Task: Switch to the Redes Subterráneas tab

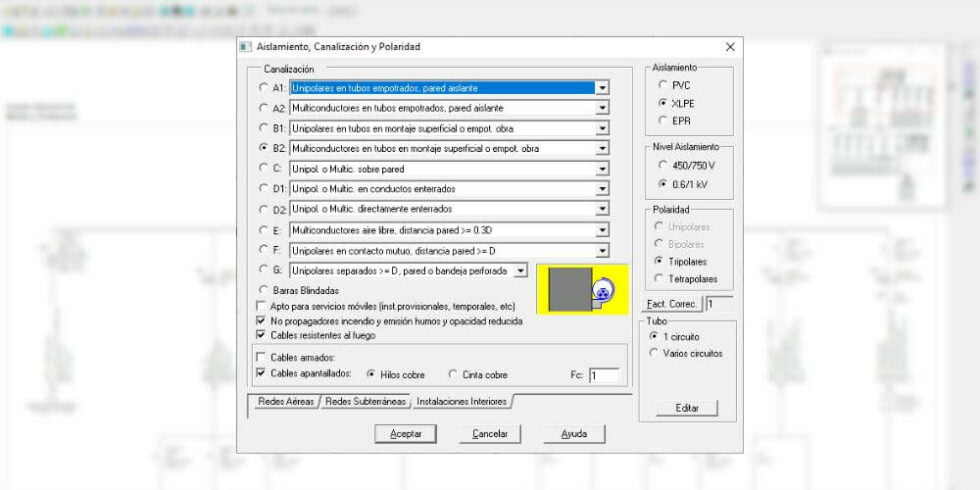Action: click(365, 402)
